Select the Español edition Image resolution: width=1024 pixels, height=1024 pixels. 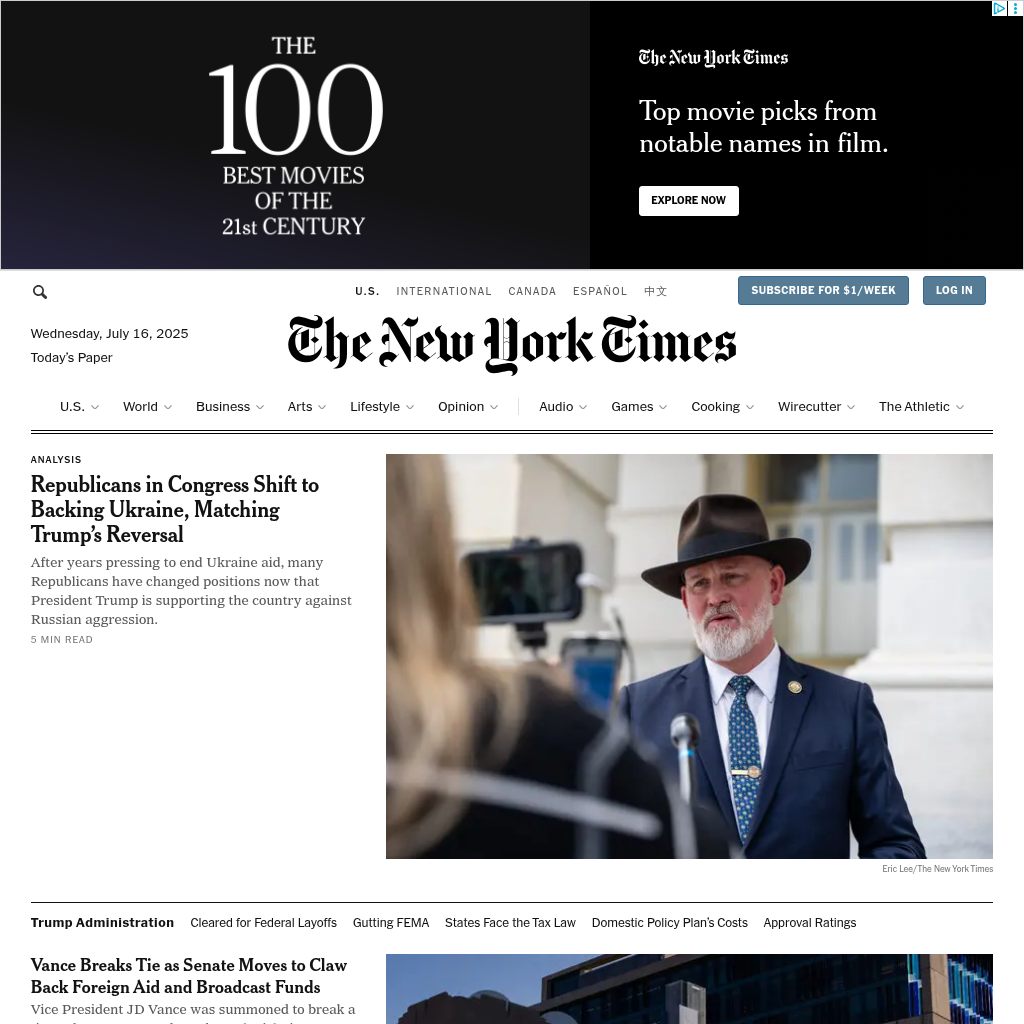point(600,291)
